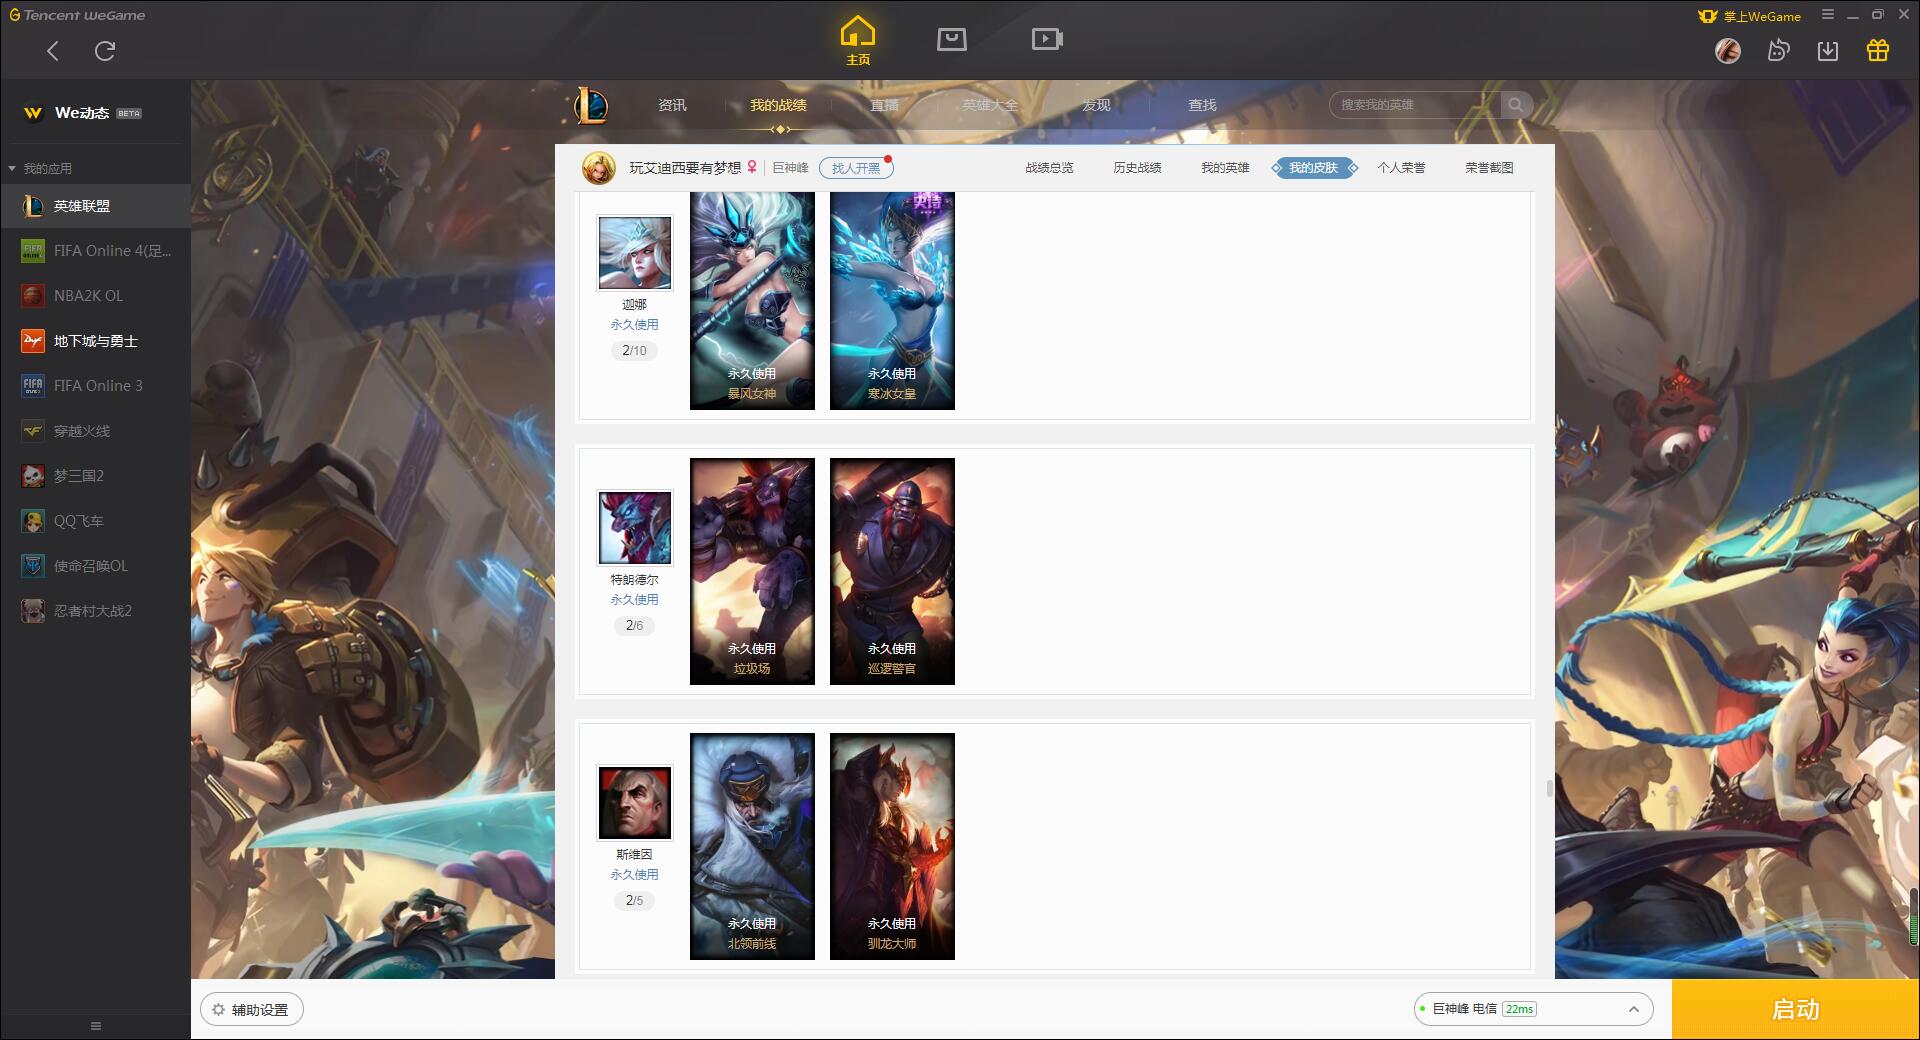1920x1040 pixels.
Task: Click the back arrow navigation icon
Action: [x=53, y=51]
